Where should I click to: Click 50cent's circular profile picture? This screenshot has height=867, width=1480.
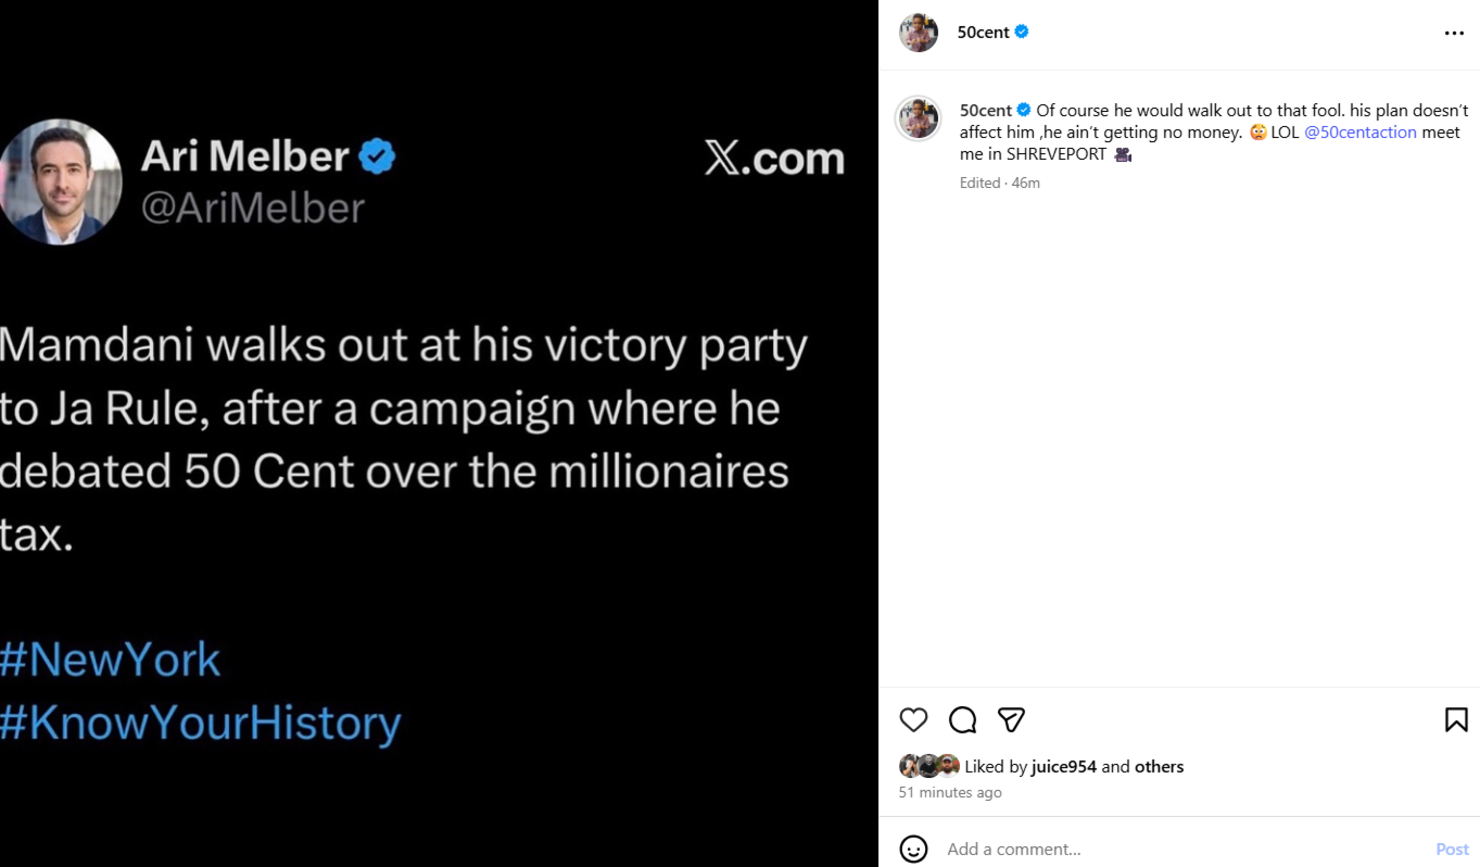918,31
